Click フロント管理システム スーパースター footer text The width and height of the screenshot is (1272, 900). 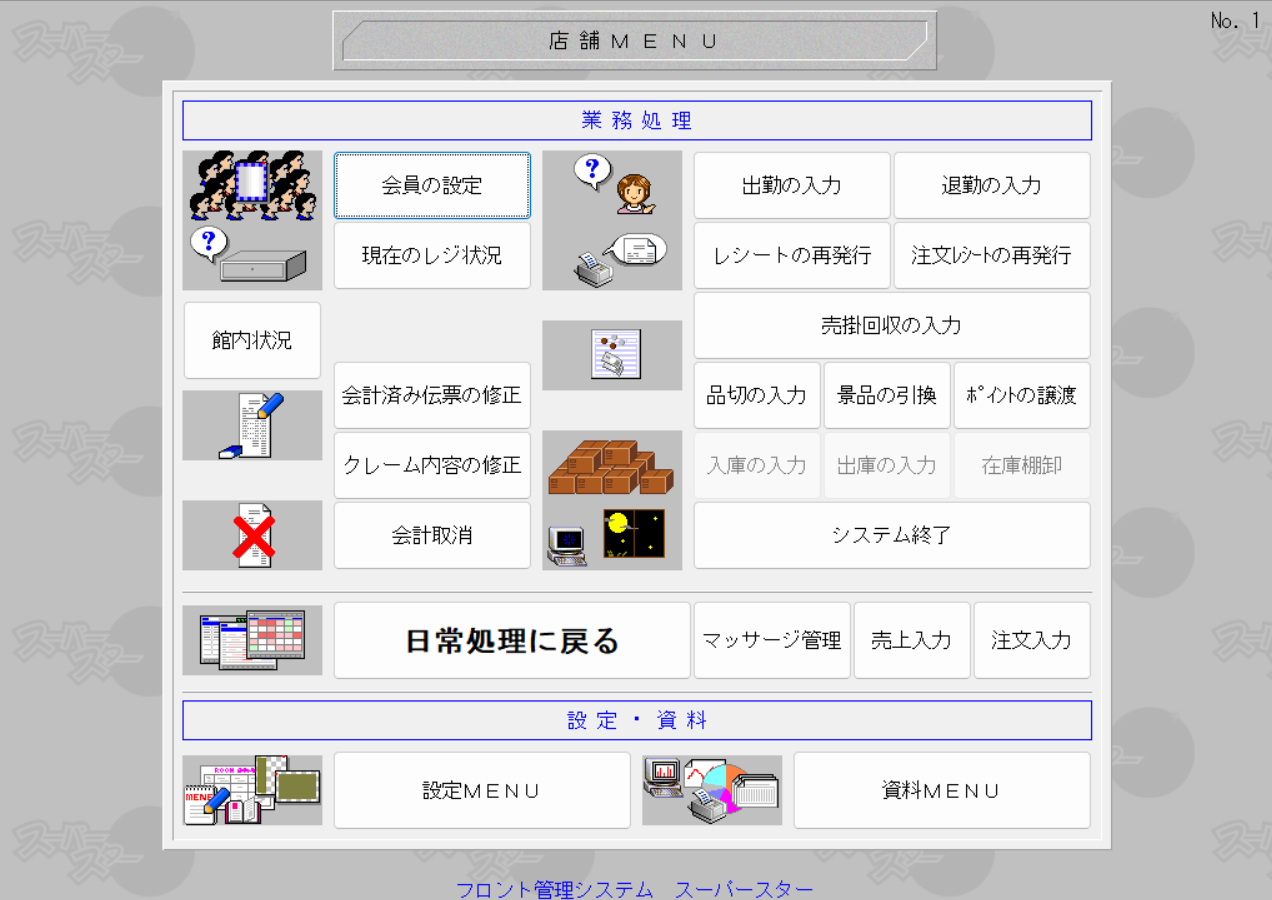pos(635,889)
